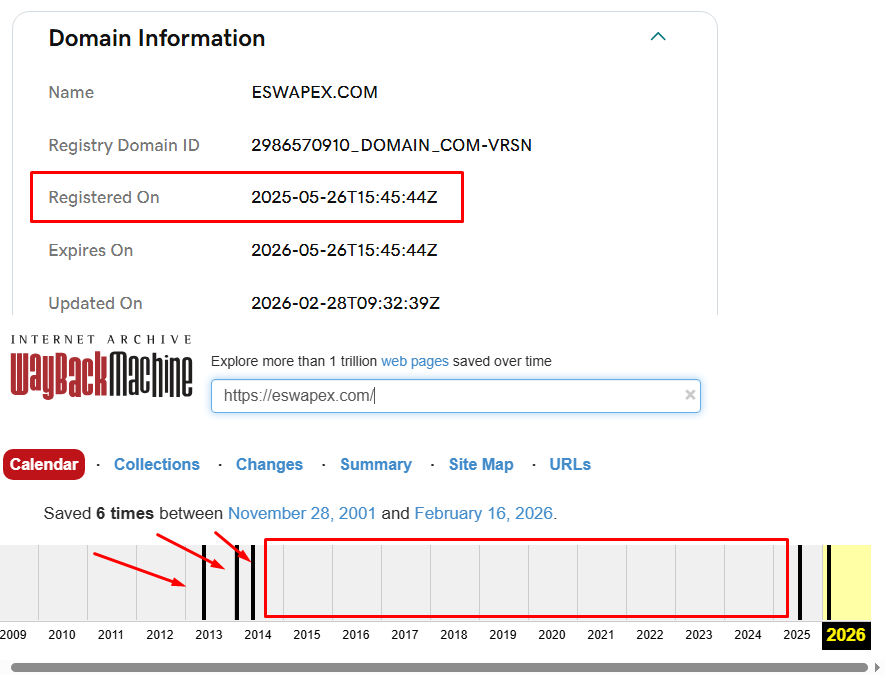Image resolution: width=885 pixels, height=681 pixels.
Task: Click the scrollbar right arrow
Action: (877, 667)
